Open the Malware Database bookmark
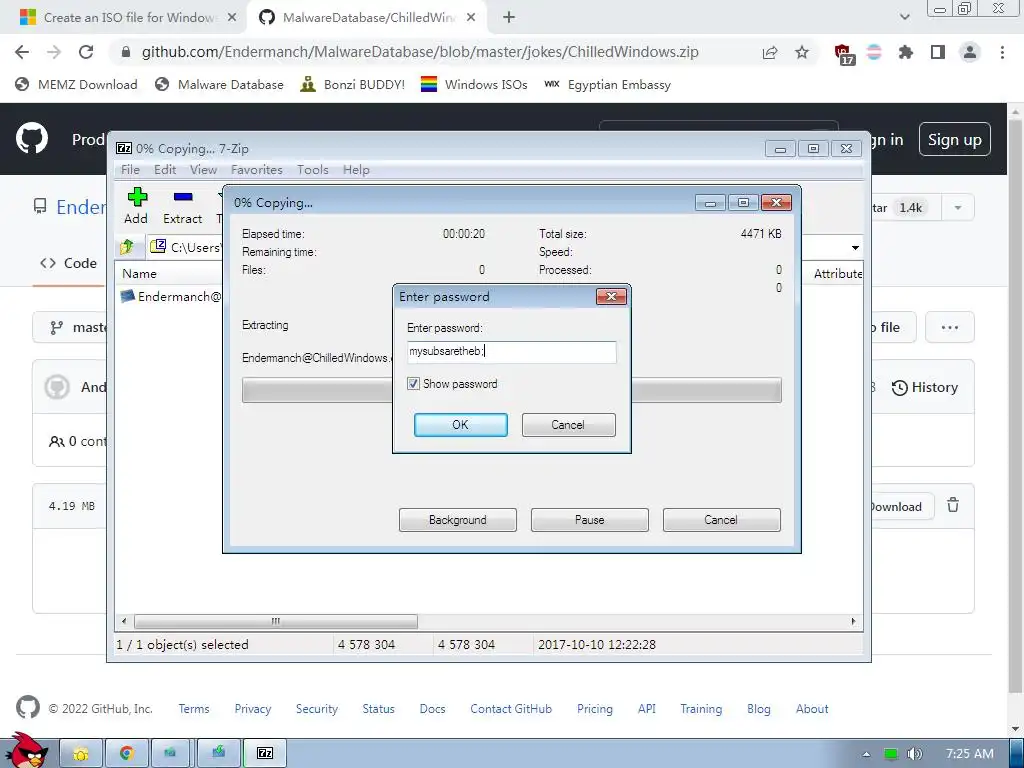Image resolution: width=1024 pixels, height=768 pixels. [x=219, y=84]
